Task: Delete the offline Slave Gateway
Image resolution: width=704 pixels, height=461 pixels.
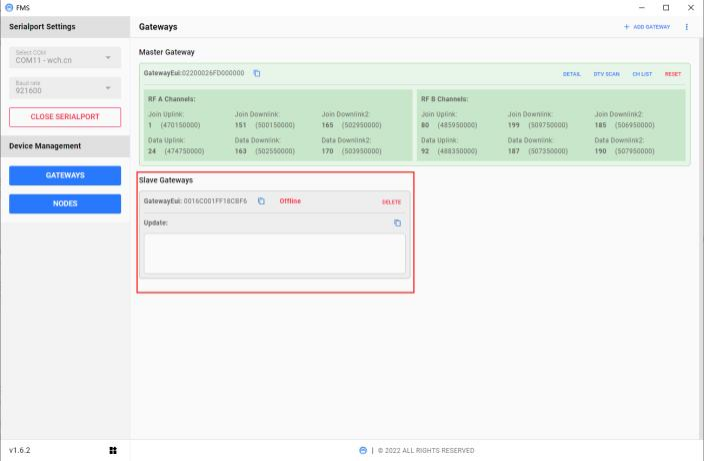Action: 391,202
